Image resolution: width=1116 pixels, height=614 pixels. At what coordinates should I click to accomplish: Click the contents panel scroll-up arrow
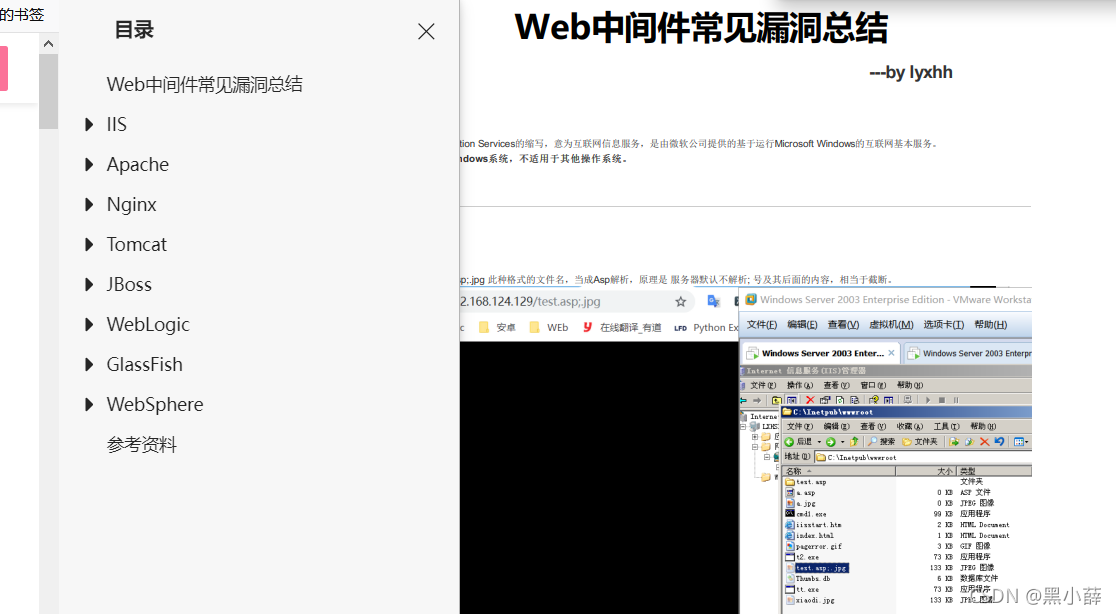coord(48,43)
